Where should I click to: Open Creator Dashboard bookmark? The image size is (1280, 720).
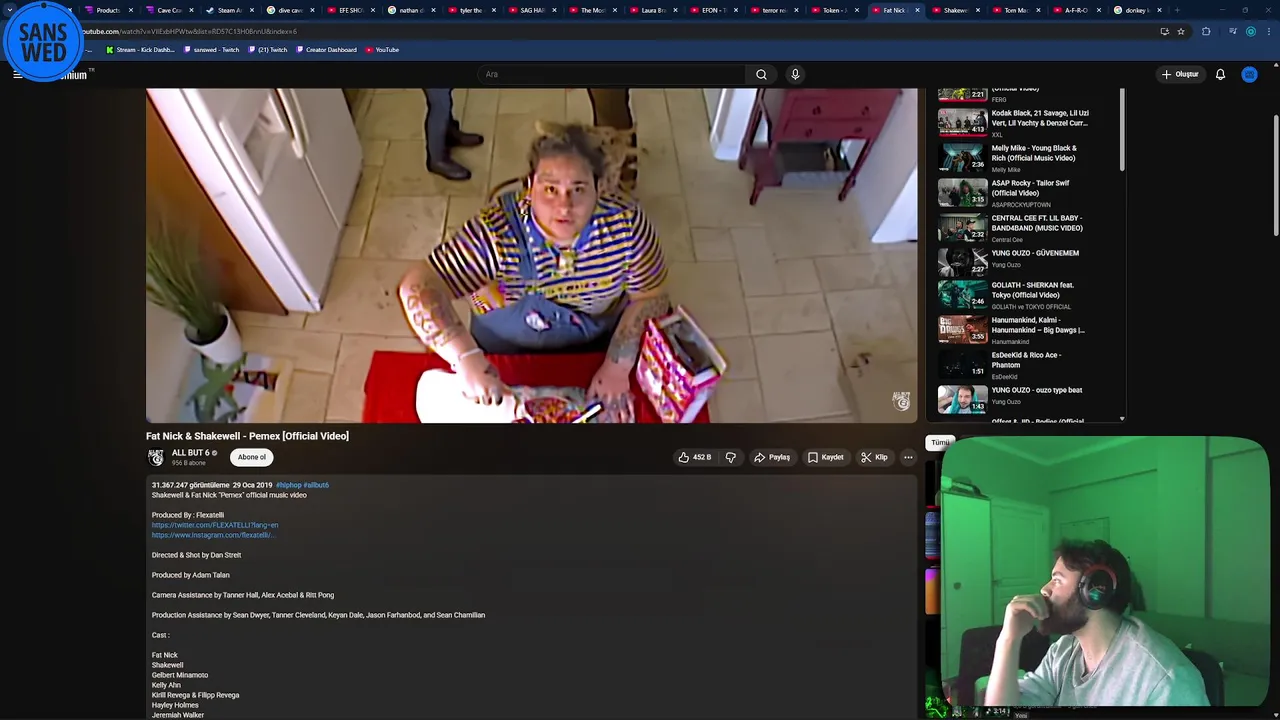[x=327, y=50]
